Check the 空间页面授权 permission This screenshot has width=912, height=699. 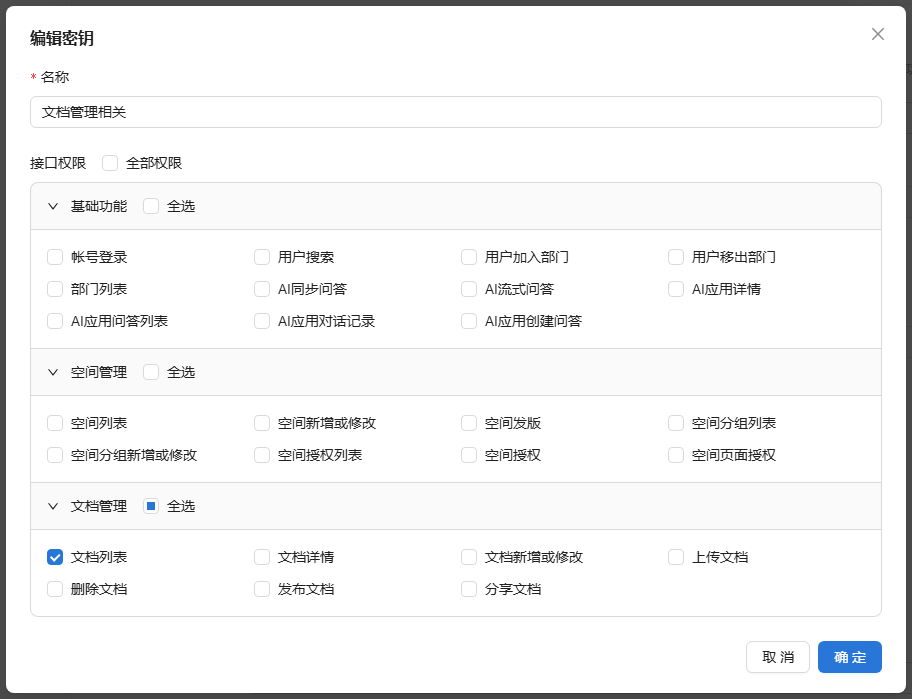pos(676,455)
